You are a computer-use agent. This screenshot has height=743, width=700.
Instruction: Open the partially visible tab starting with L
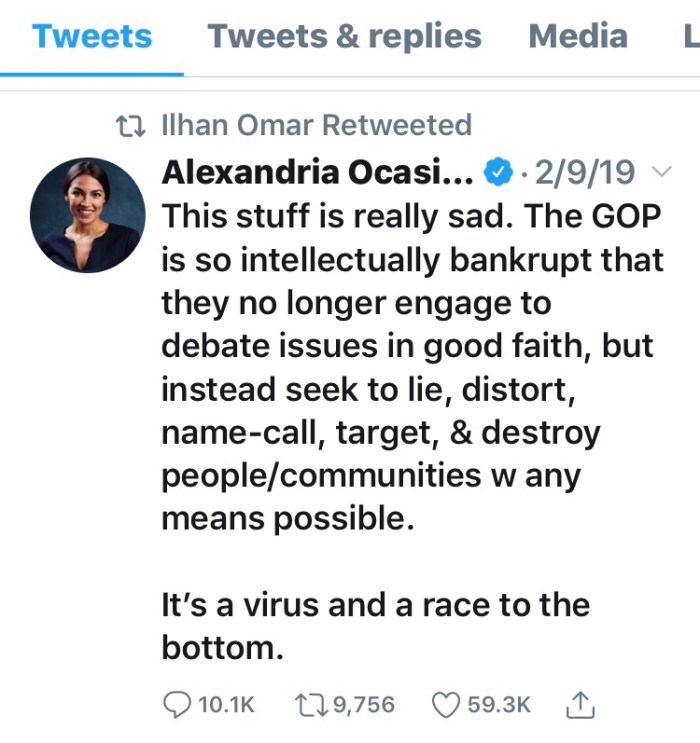point(690,37)
